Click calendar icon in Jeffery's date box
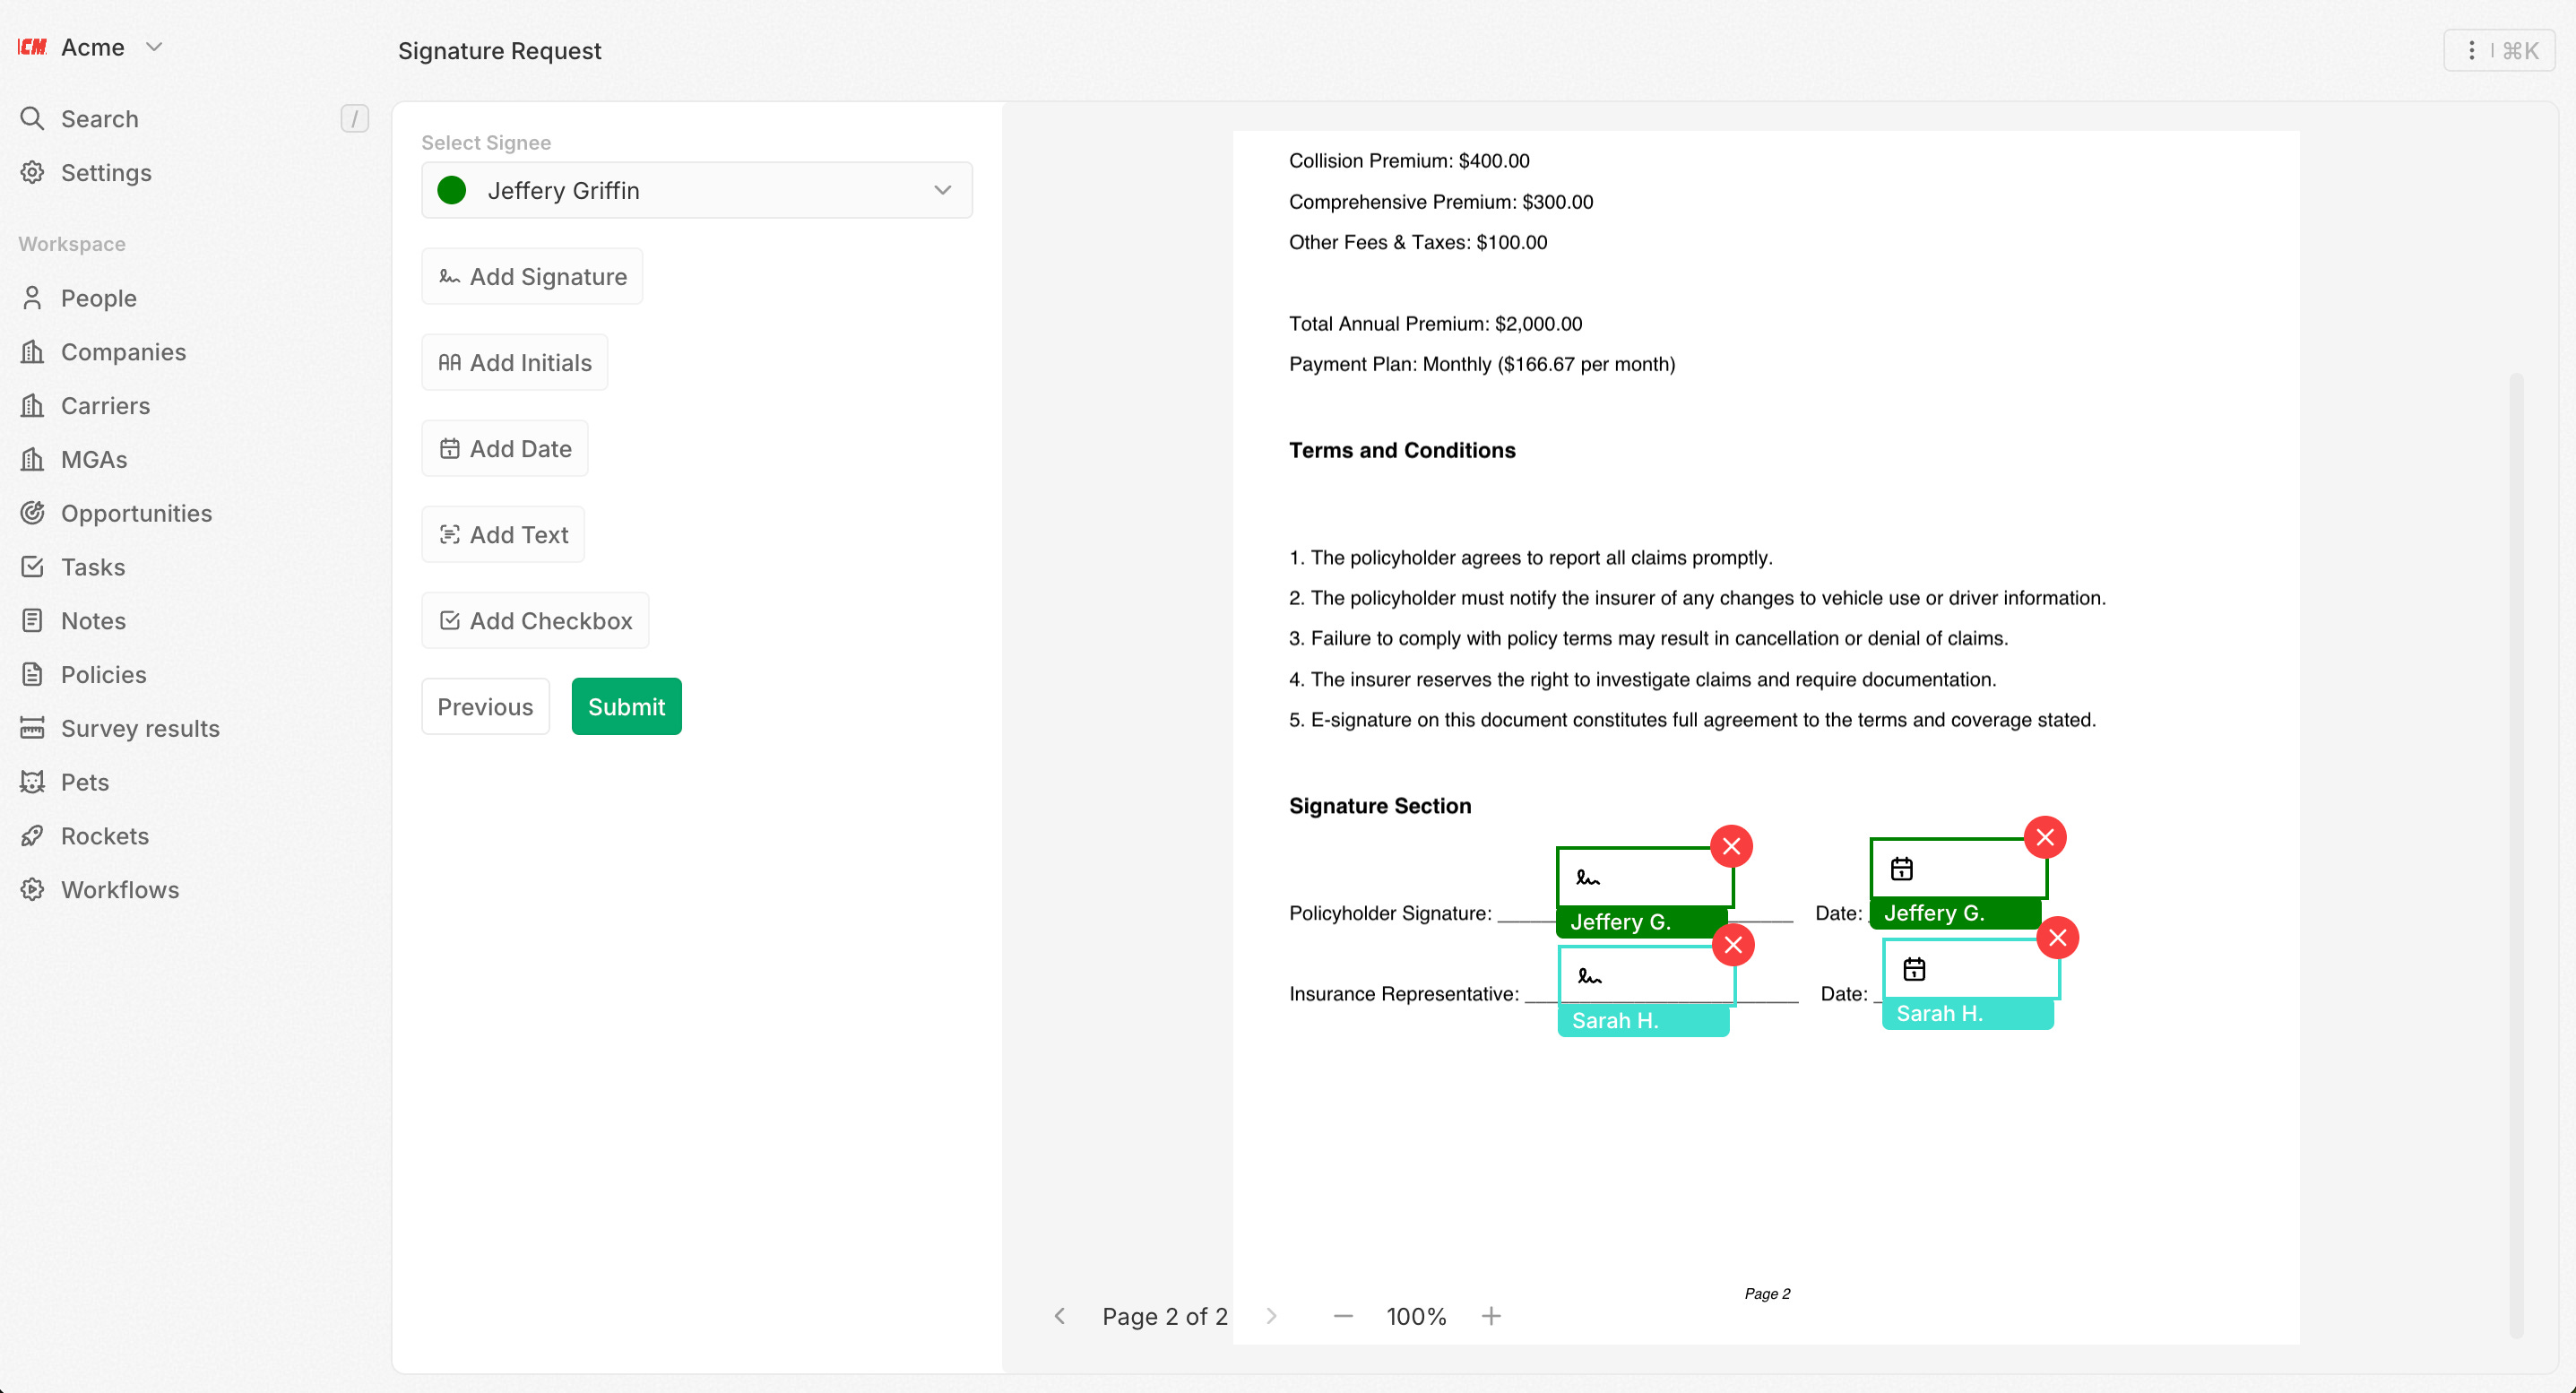Screen dimensions: 2576x1393 point(1901,869)
